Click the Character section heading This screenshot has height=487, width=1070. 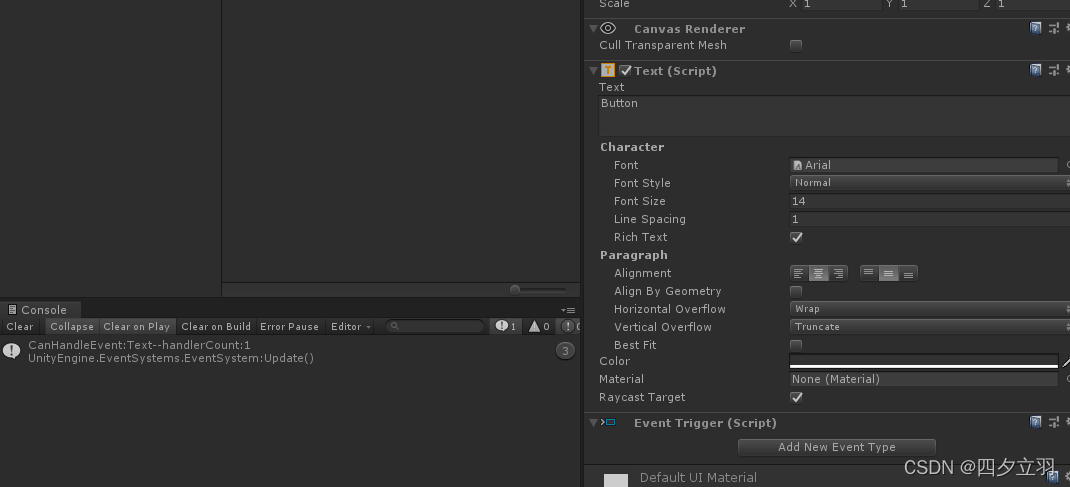point(632,147)
